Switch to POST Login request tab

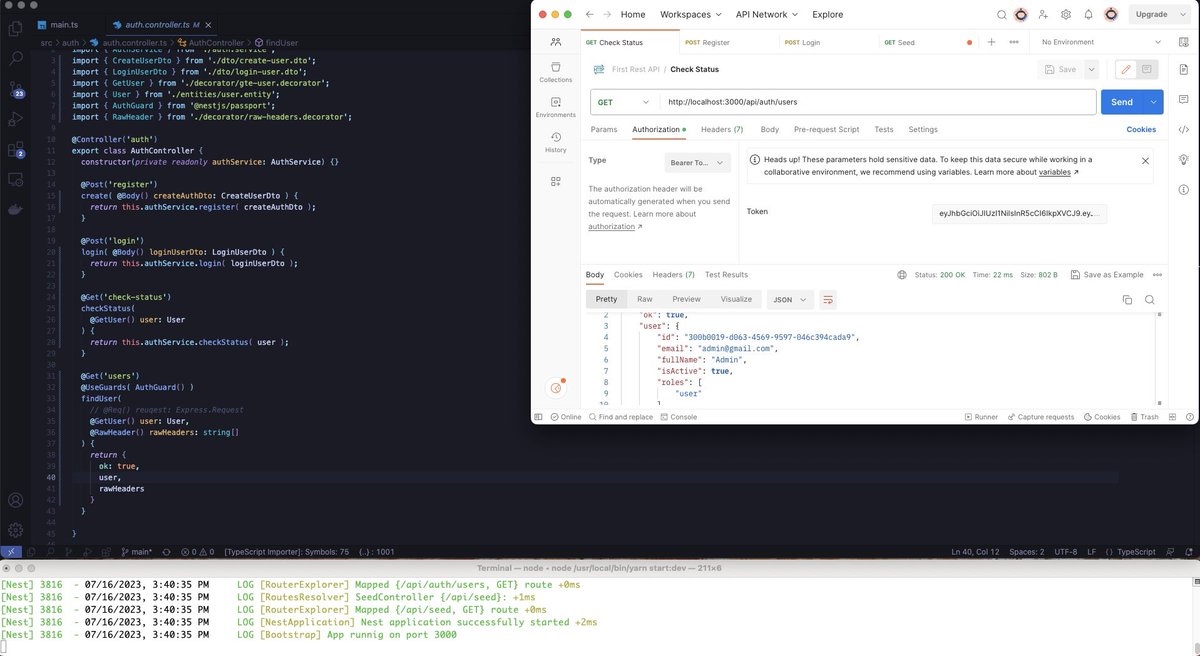point(802,43)
